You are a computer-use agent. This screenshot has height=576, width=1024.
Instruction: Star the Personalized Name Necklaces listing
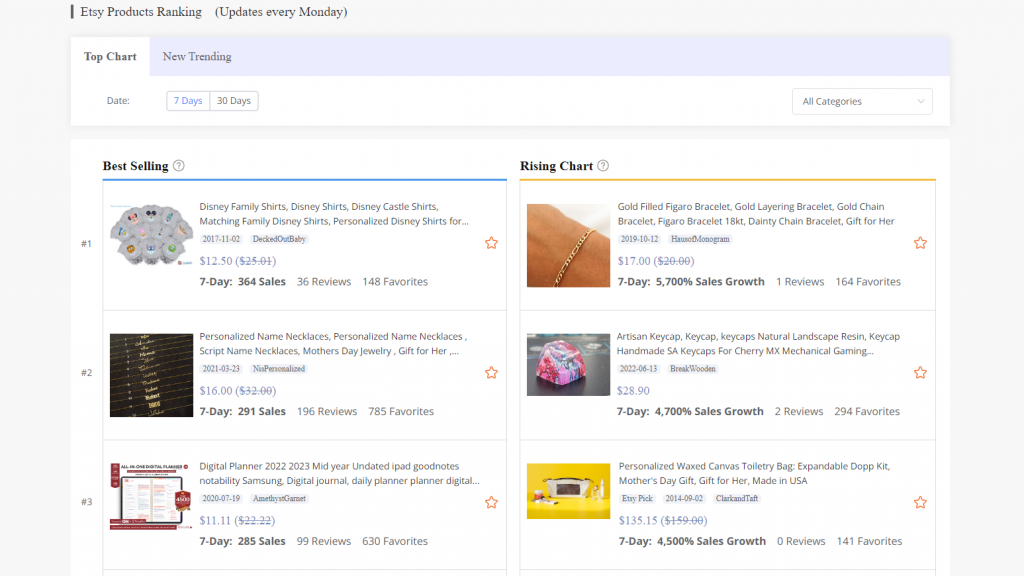pyautogui.click(x=491, y=373)
